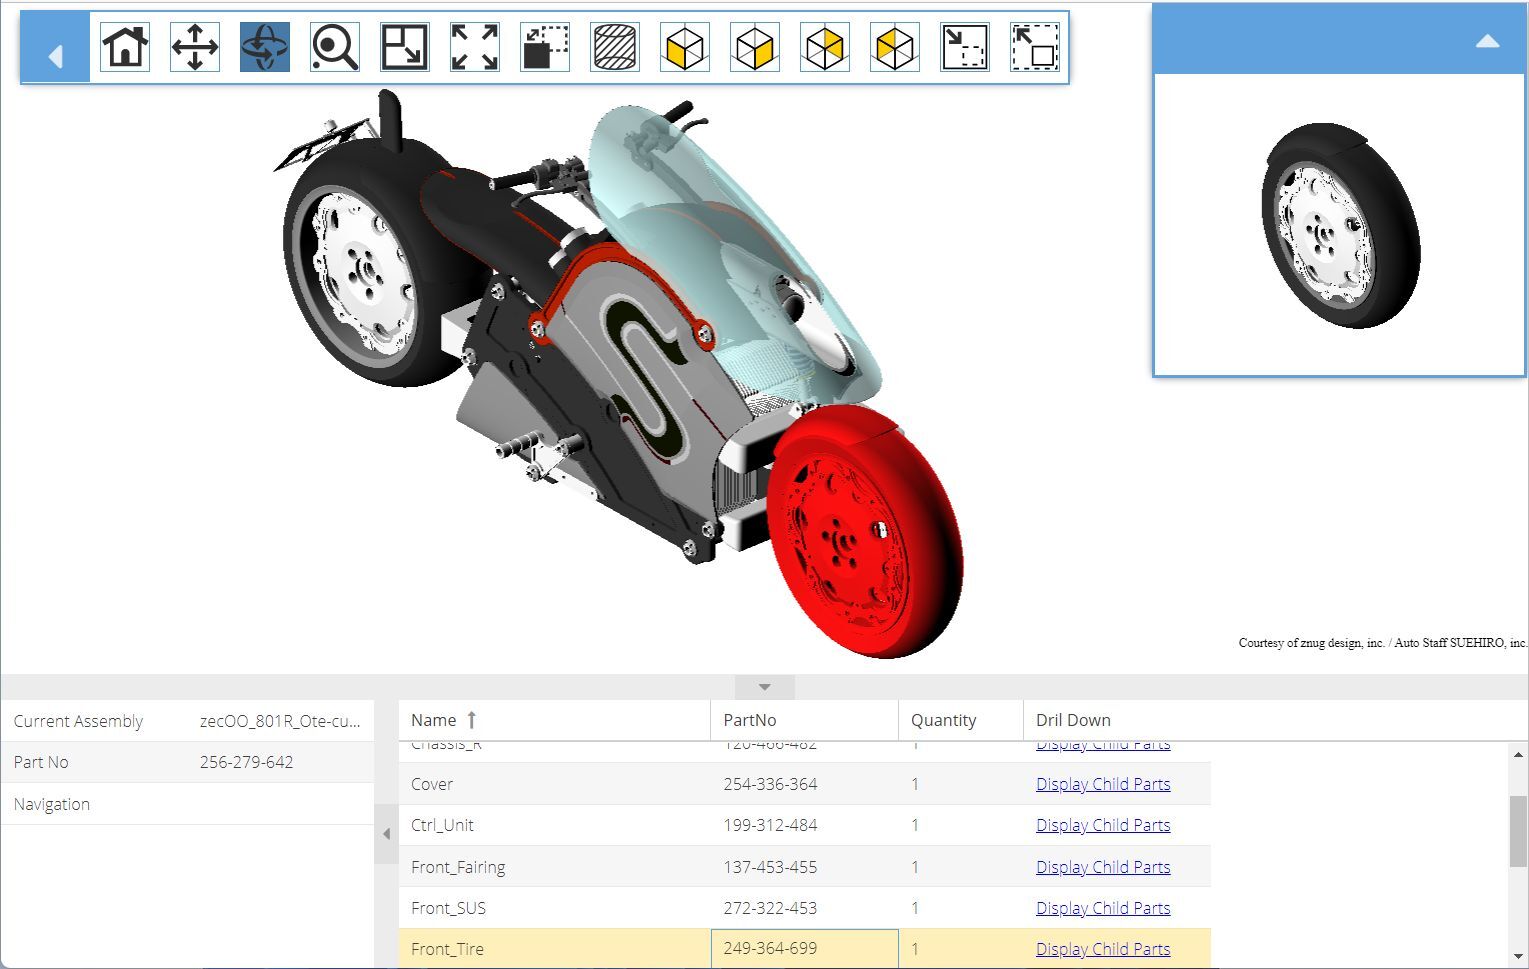The height and width of the screenshot is (969, 1529).
Task: Select the Pan tool with four arrows
Action: [x=195, y=47]
